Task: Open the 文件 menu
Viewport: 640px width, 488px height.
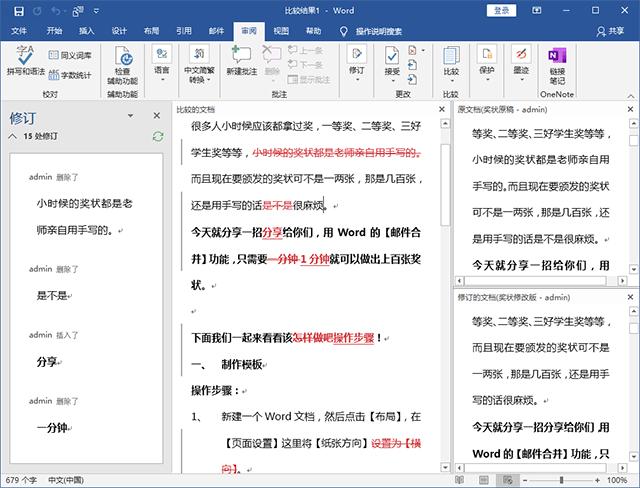Action: coord(19,31)
